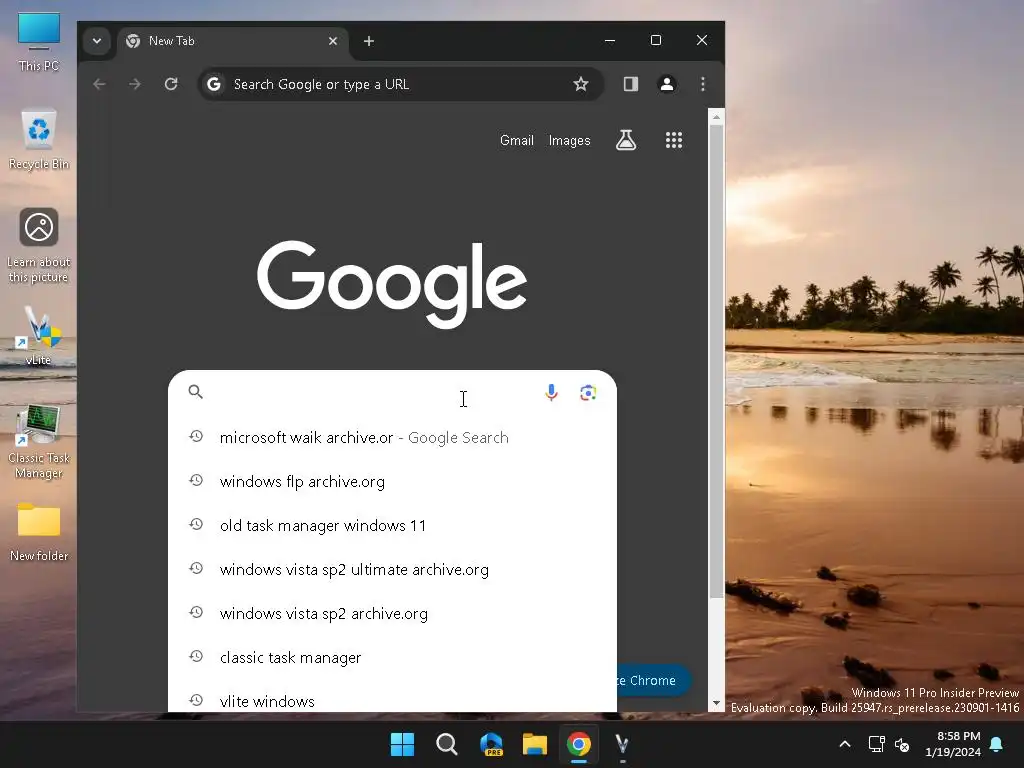Click the browser Back arrow
The height and width of the screenshot is (768, 1024).
coord(99,84)
